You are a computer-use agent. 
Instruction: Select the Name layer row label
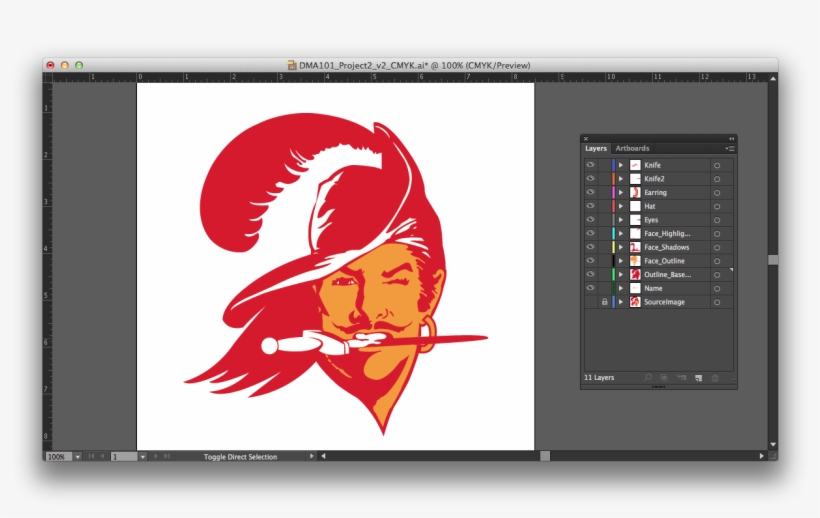tap(653, 289)
